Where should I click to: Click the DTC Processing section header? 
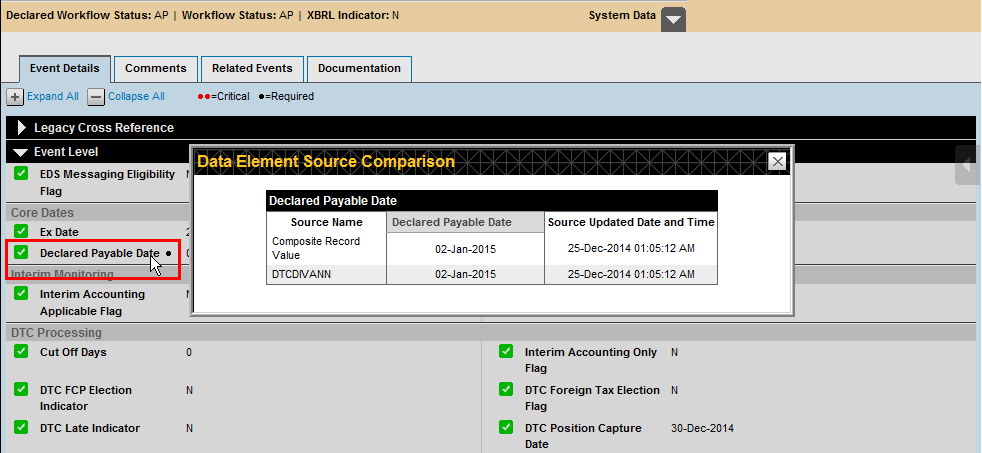(x=56, y=333)
